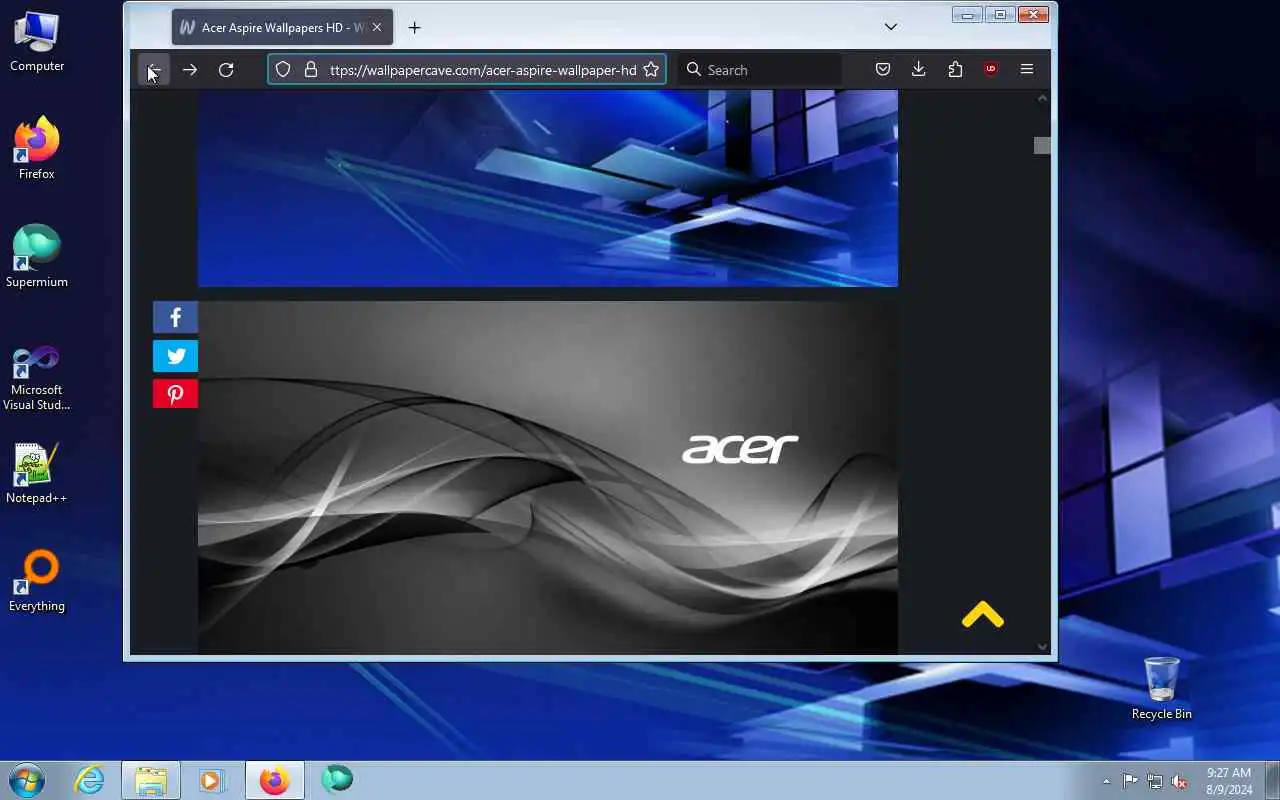Share page on Twitter
The width and height of the screenshot is (1280, 800).
pyautogui.click(x=175, y=356)
